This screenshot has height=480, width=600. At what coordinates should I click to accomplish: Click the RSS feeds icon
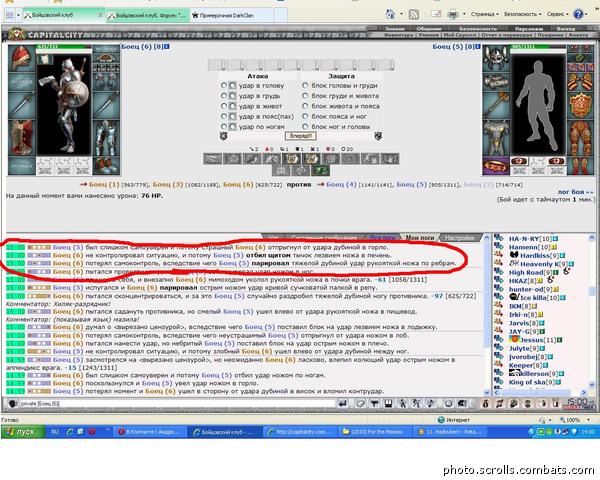tap(414, 14)
